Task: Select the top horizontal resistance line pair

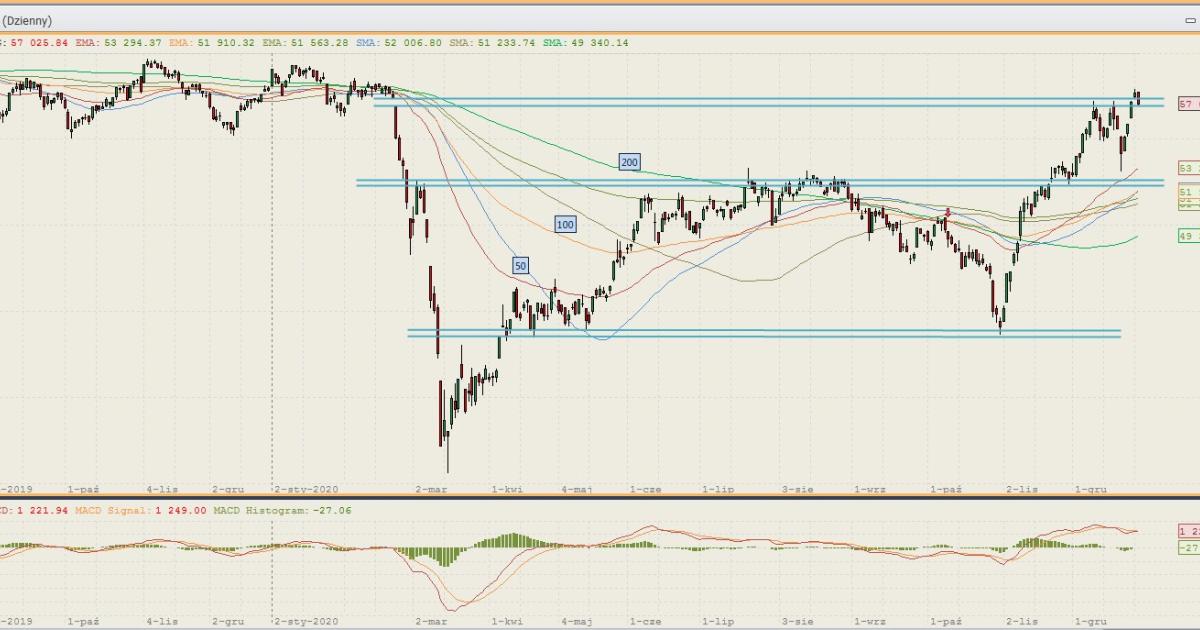Action: (768, 102)
